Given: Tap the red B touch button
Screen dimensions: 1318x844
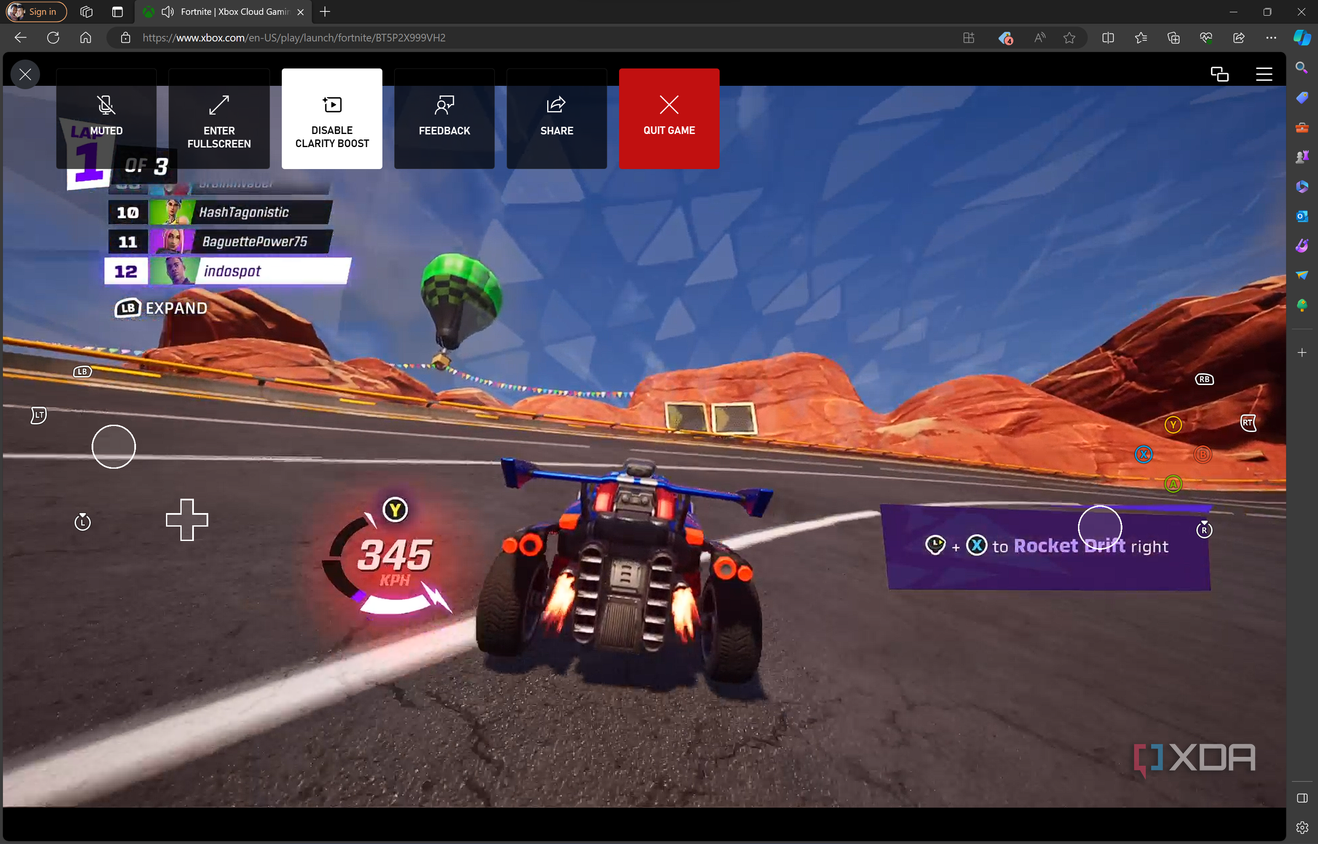Looking at the screenshot, I should [1203, 454].
